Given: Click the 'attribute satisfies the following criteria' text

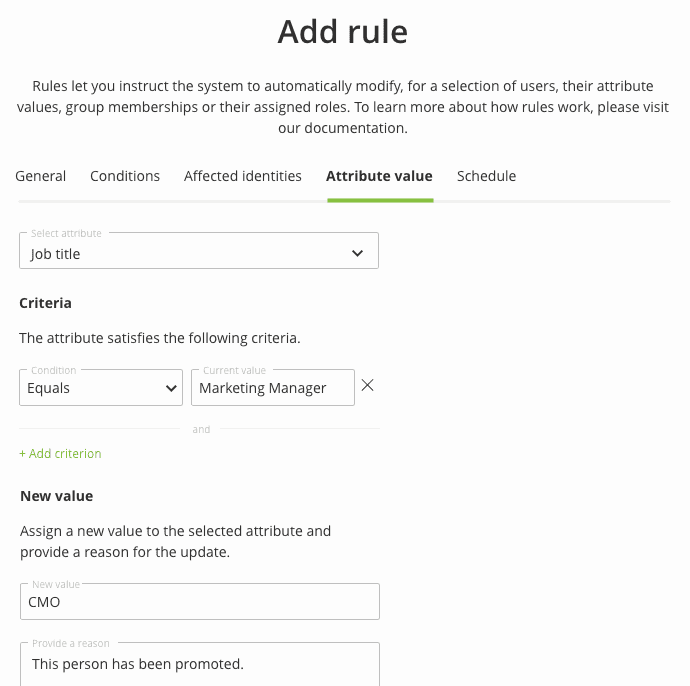Looking at the screenshot, I should tap(160, 338).
